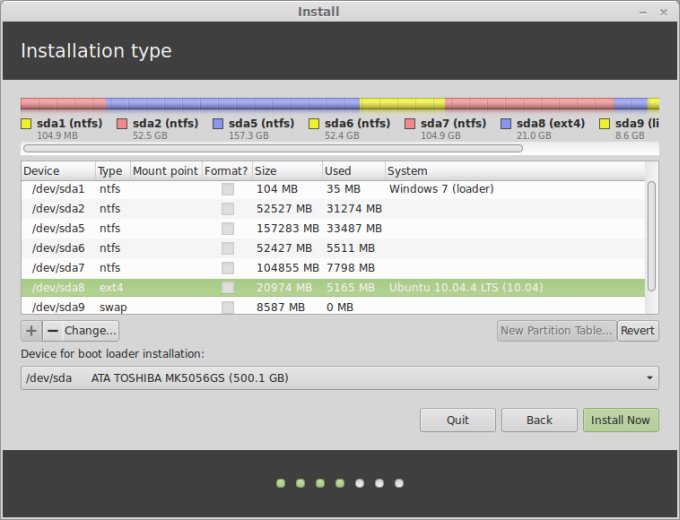This screenshot has height=520, width=680.
Task: Click the sda1 yellow legend swatch
Action: pos(27,124)
